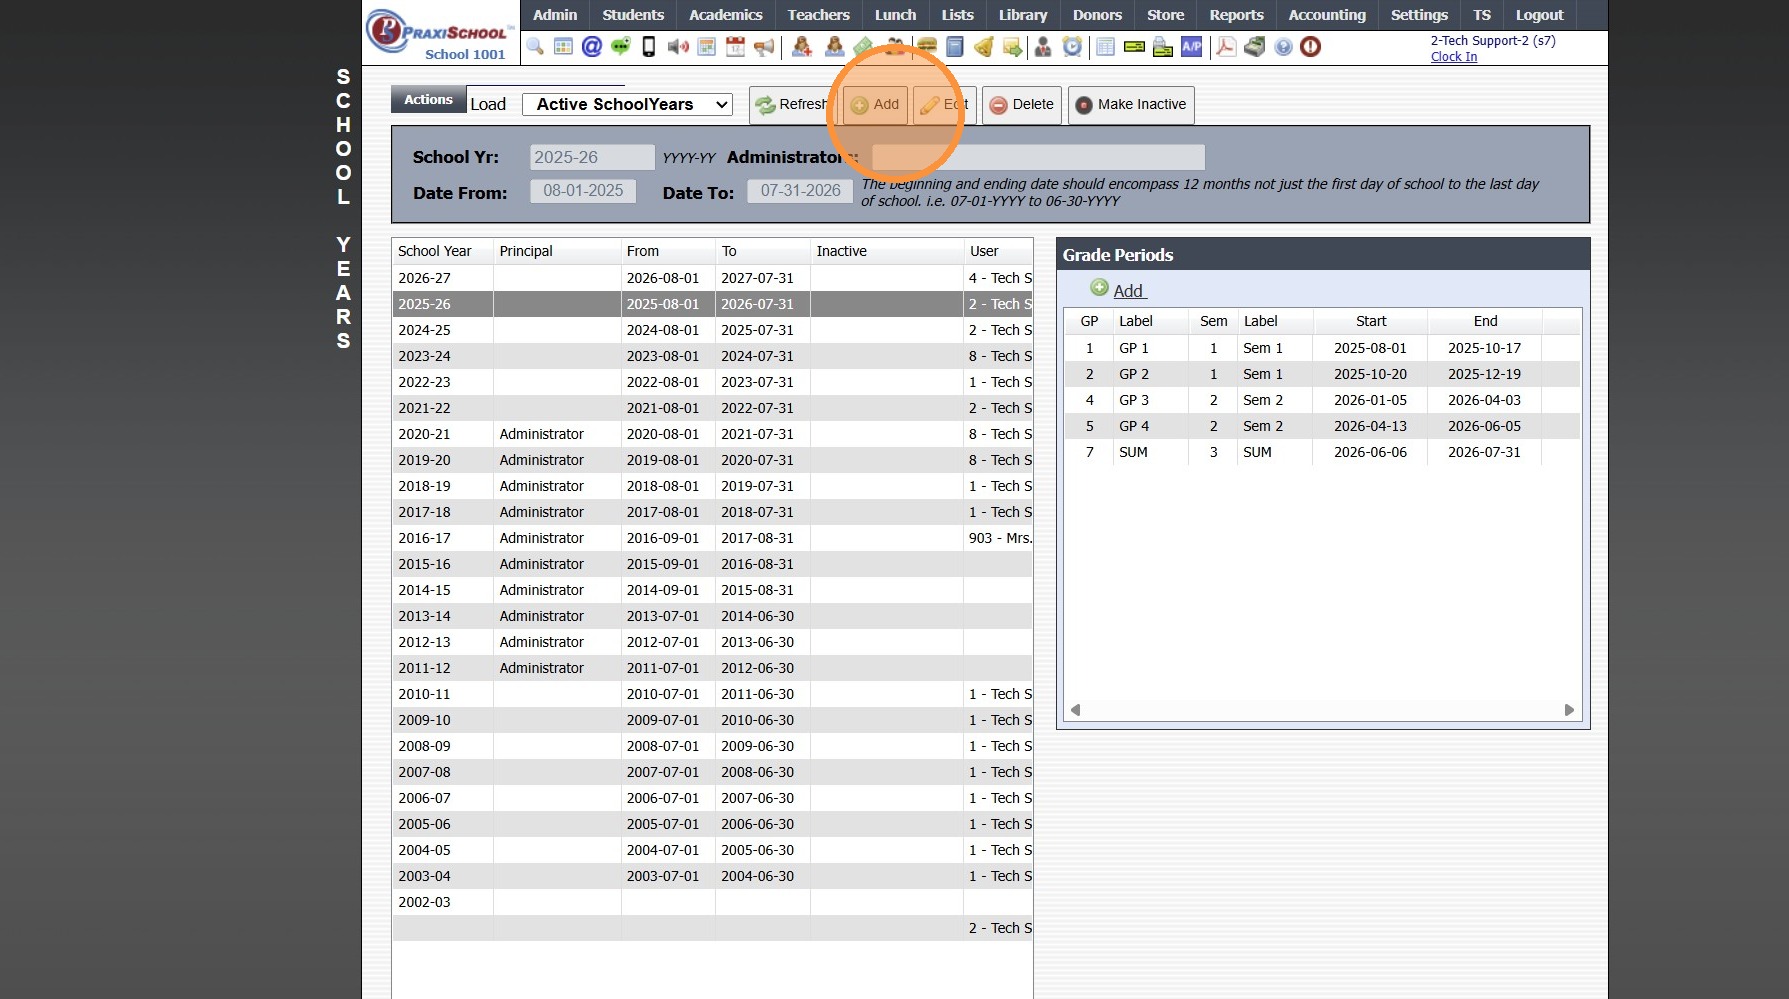Click the magnifying glass search icon
Image resolution: width=1789 pixels, height=999 pixels.
click(x=535, y=47)
